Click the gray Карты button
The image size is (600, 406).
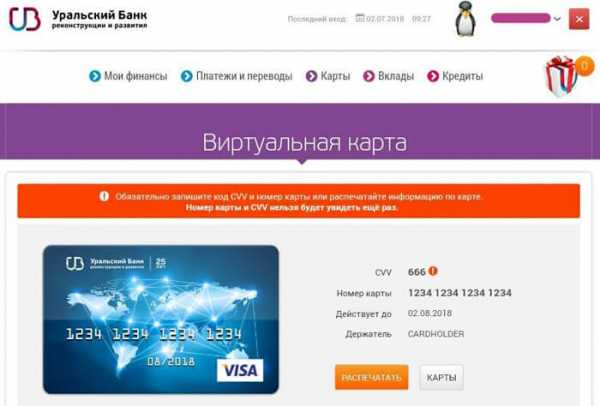click(x=441, y=377)
